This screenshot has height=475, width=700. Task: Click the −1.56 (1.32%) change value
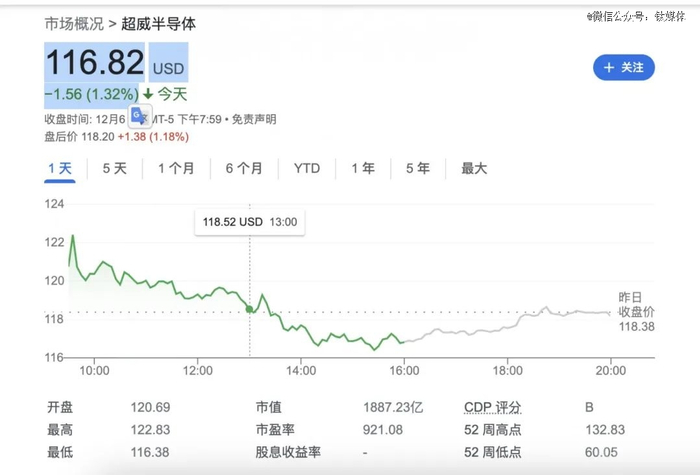pos(92,94)
